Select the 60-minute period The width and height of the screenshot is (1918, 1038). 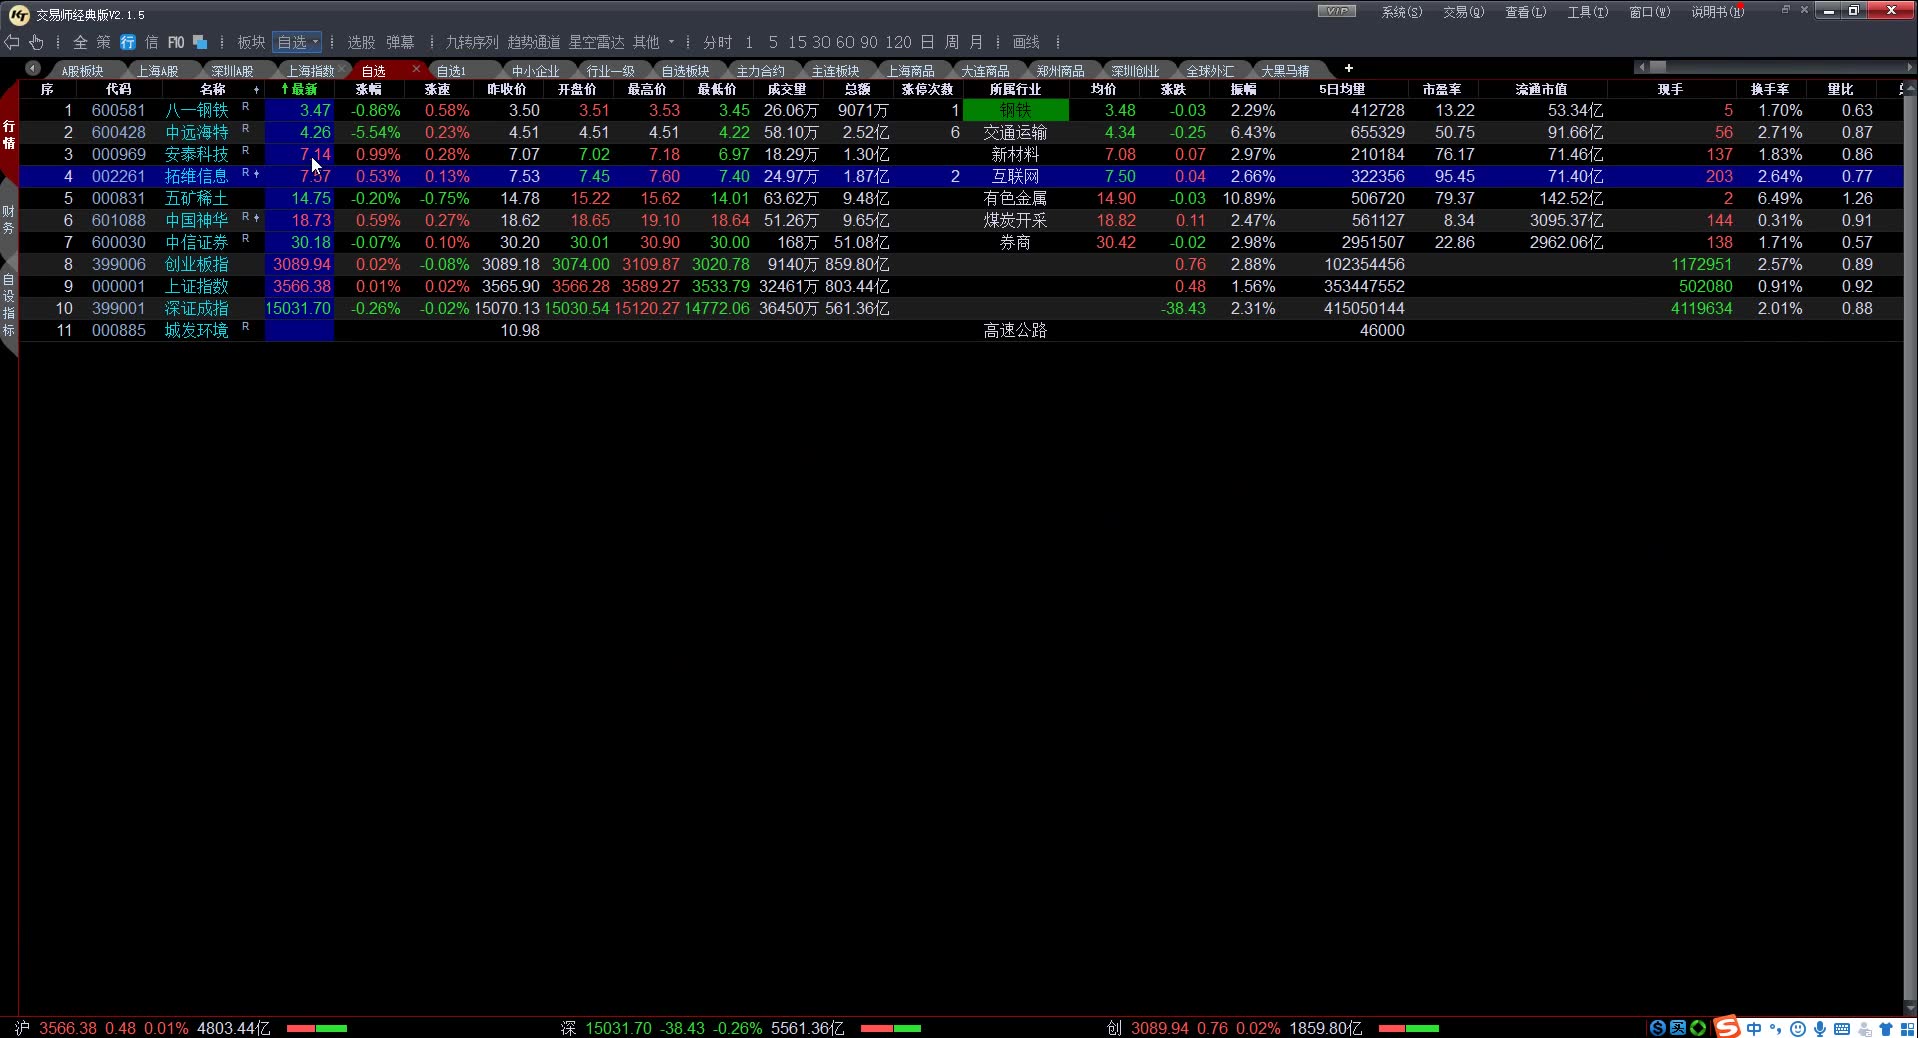(x=845, y=42)
